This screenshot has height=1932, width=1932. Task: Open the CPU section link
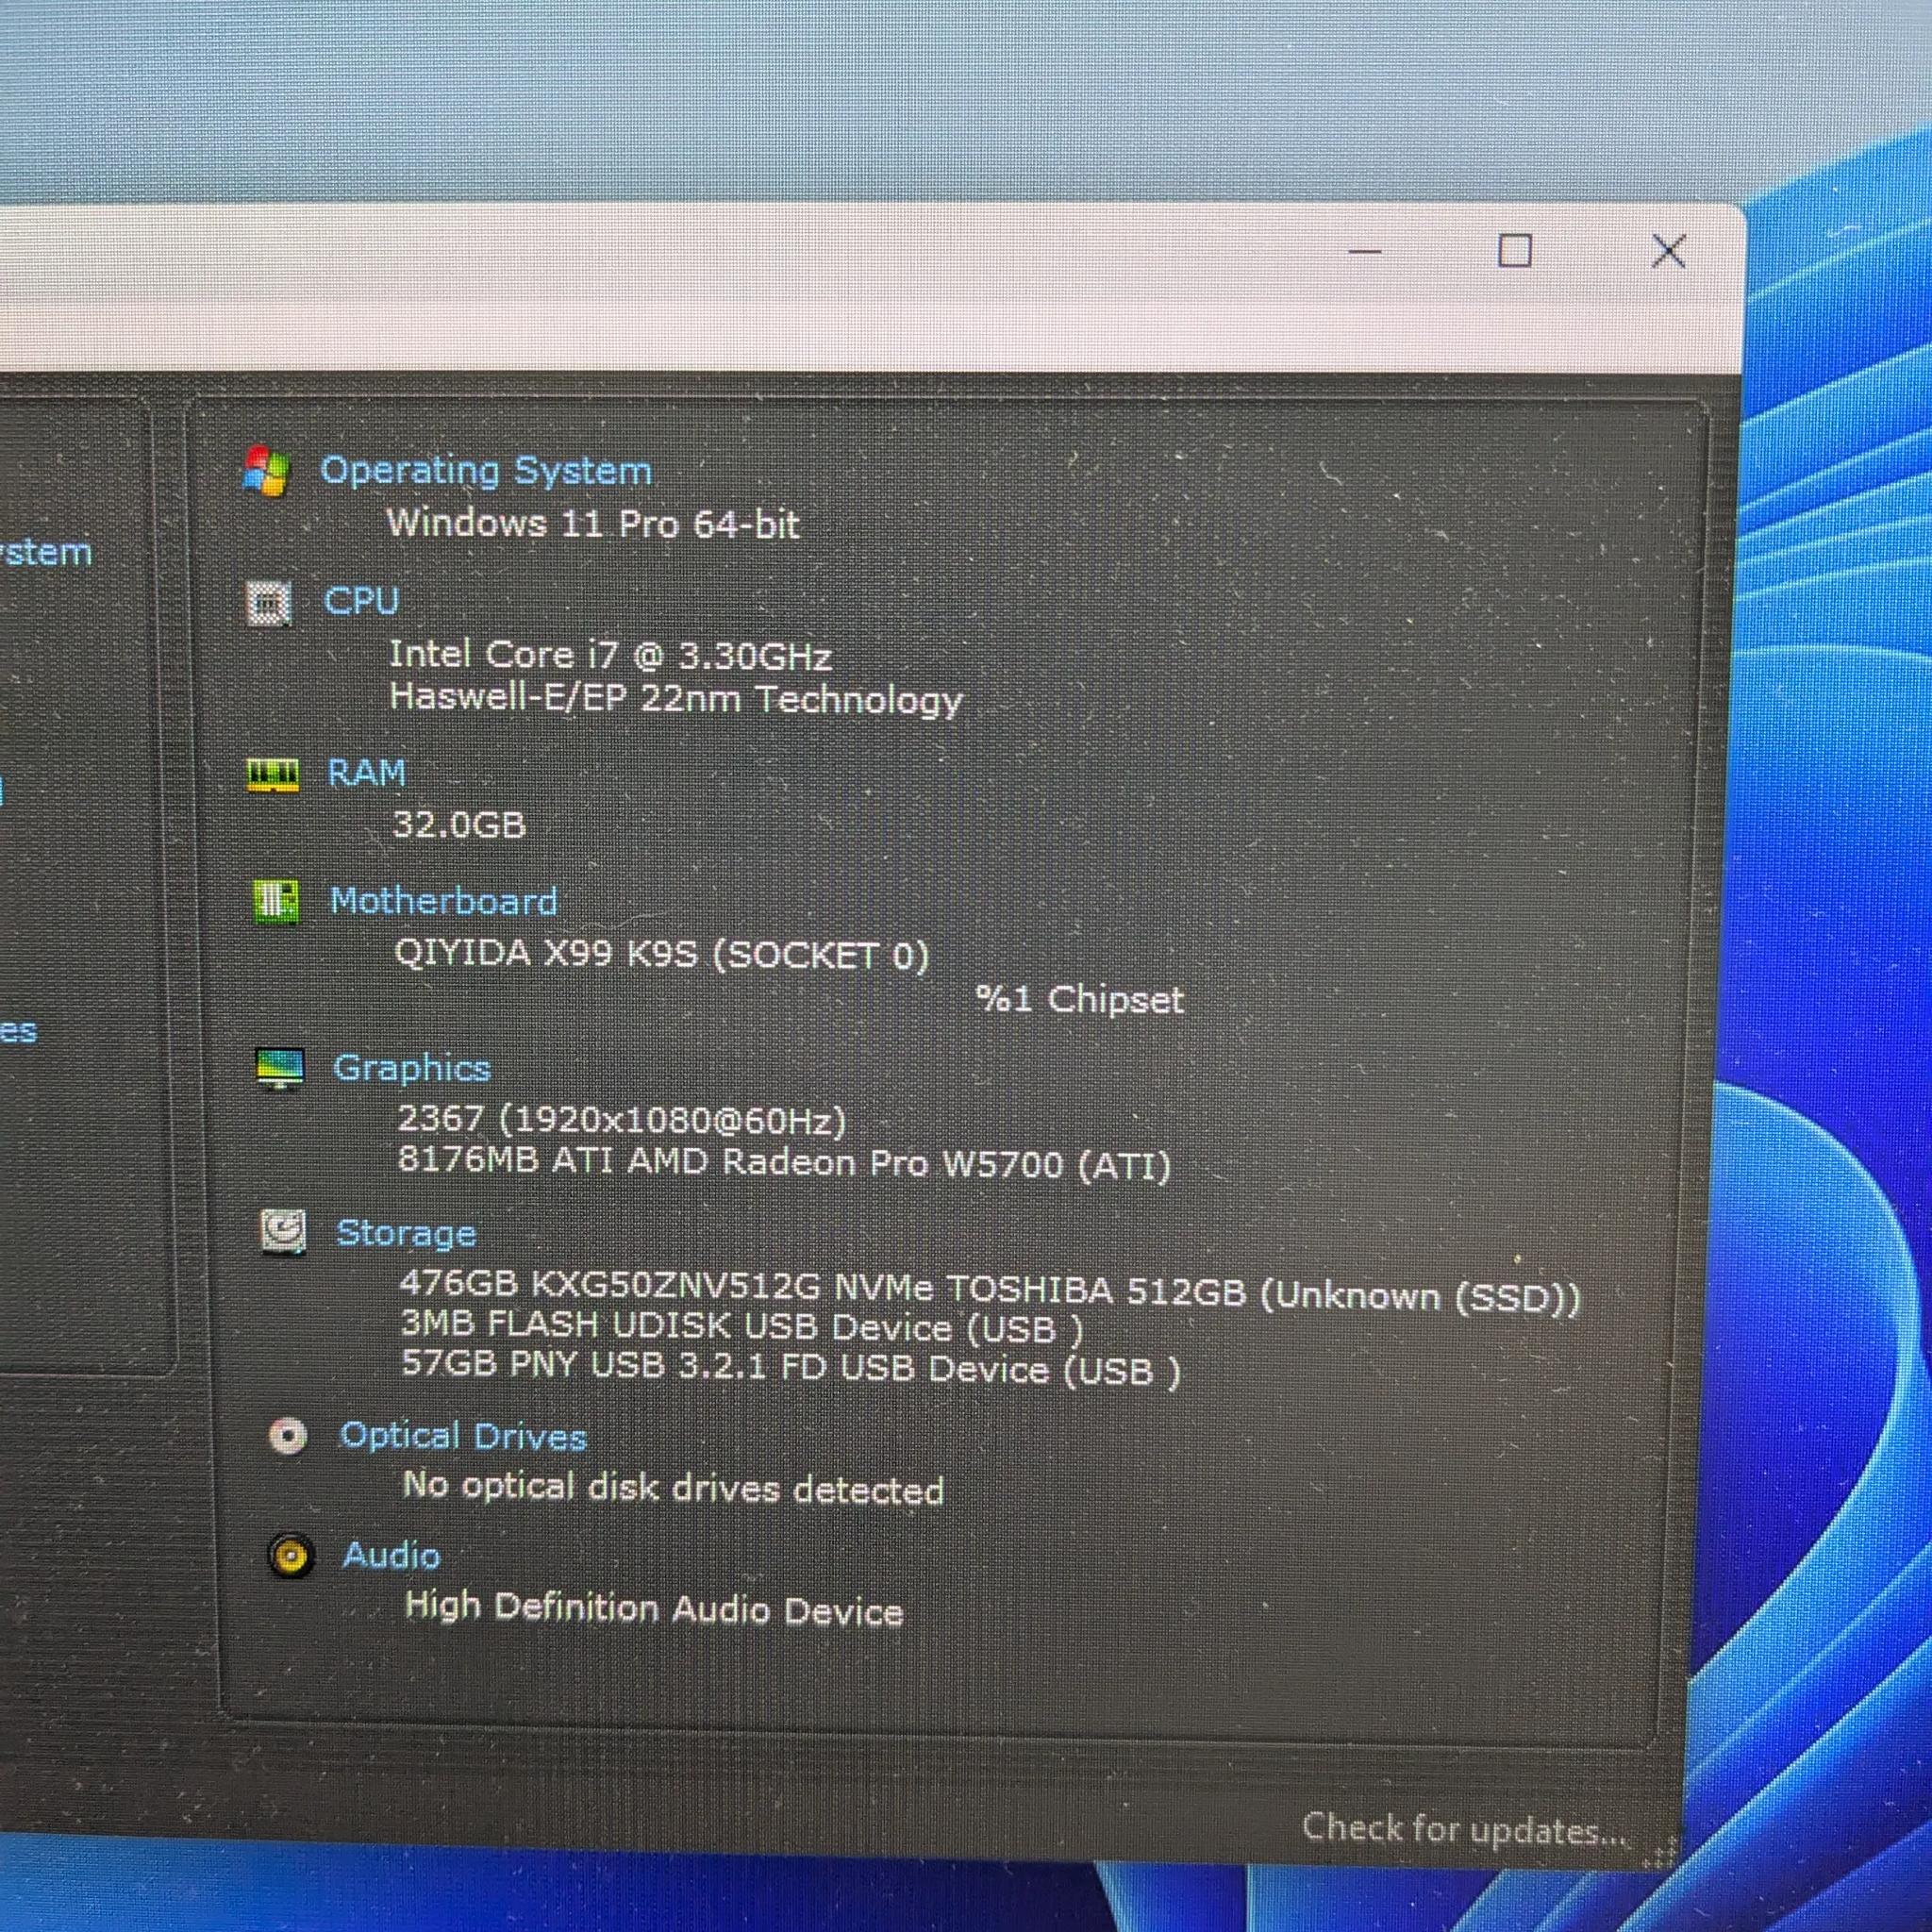[x=362, y=601]
